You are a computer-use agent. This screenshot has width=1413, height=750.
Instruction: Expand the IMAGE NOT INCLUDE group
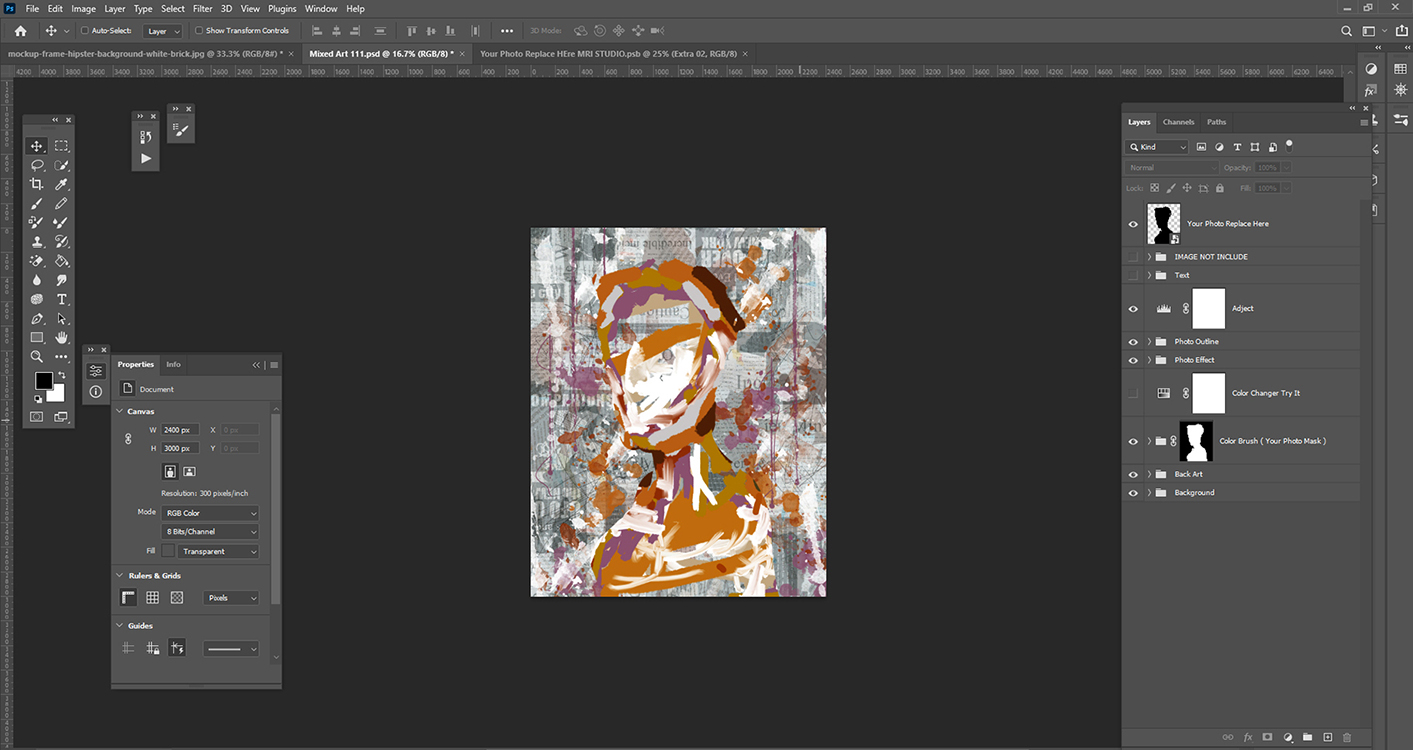1149,257
